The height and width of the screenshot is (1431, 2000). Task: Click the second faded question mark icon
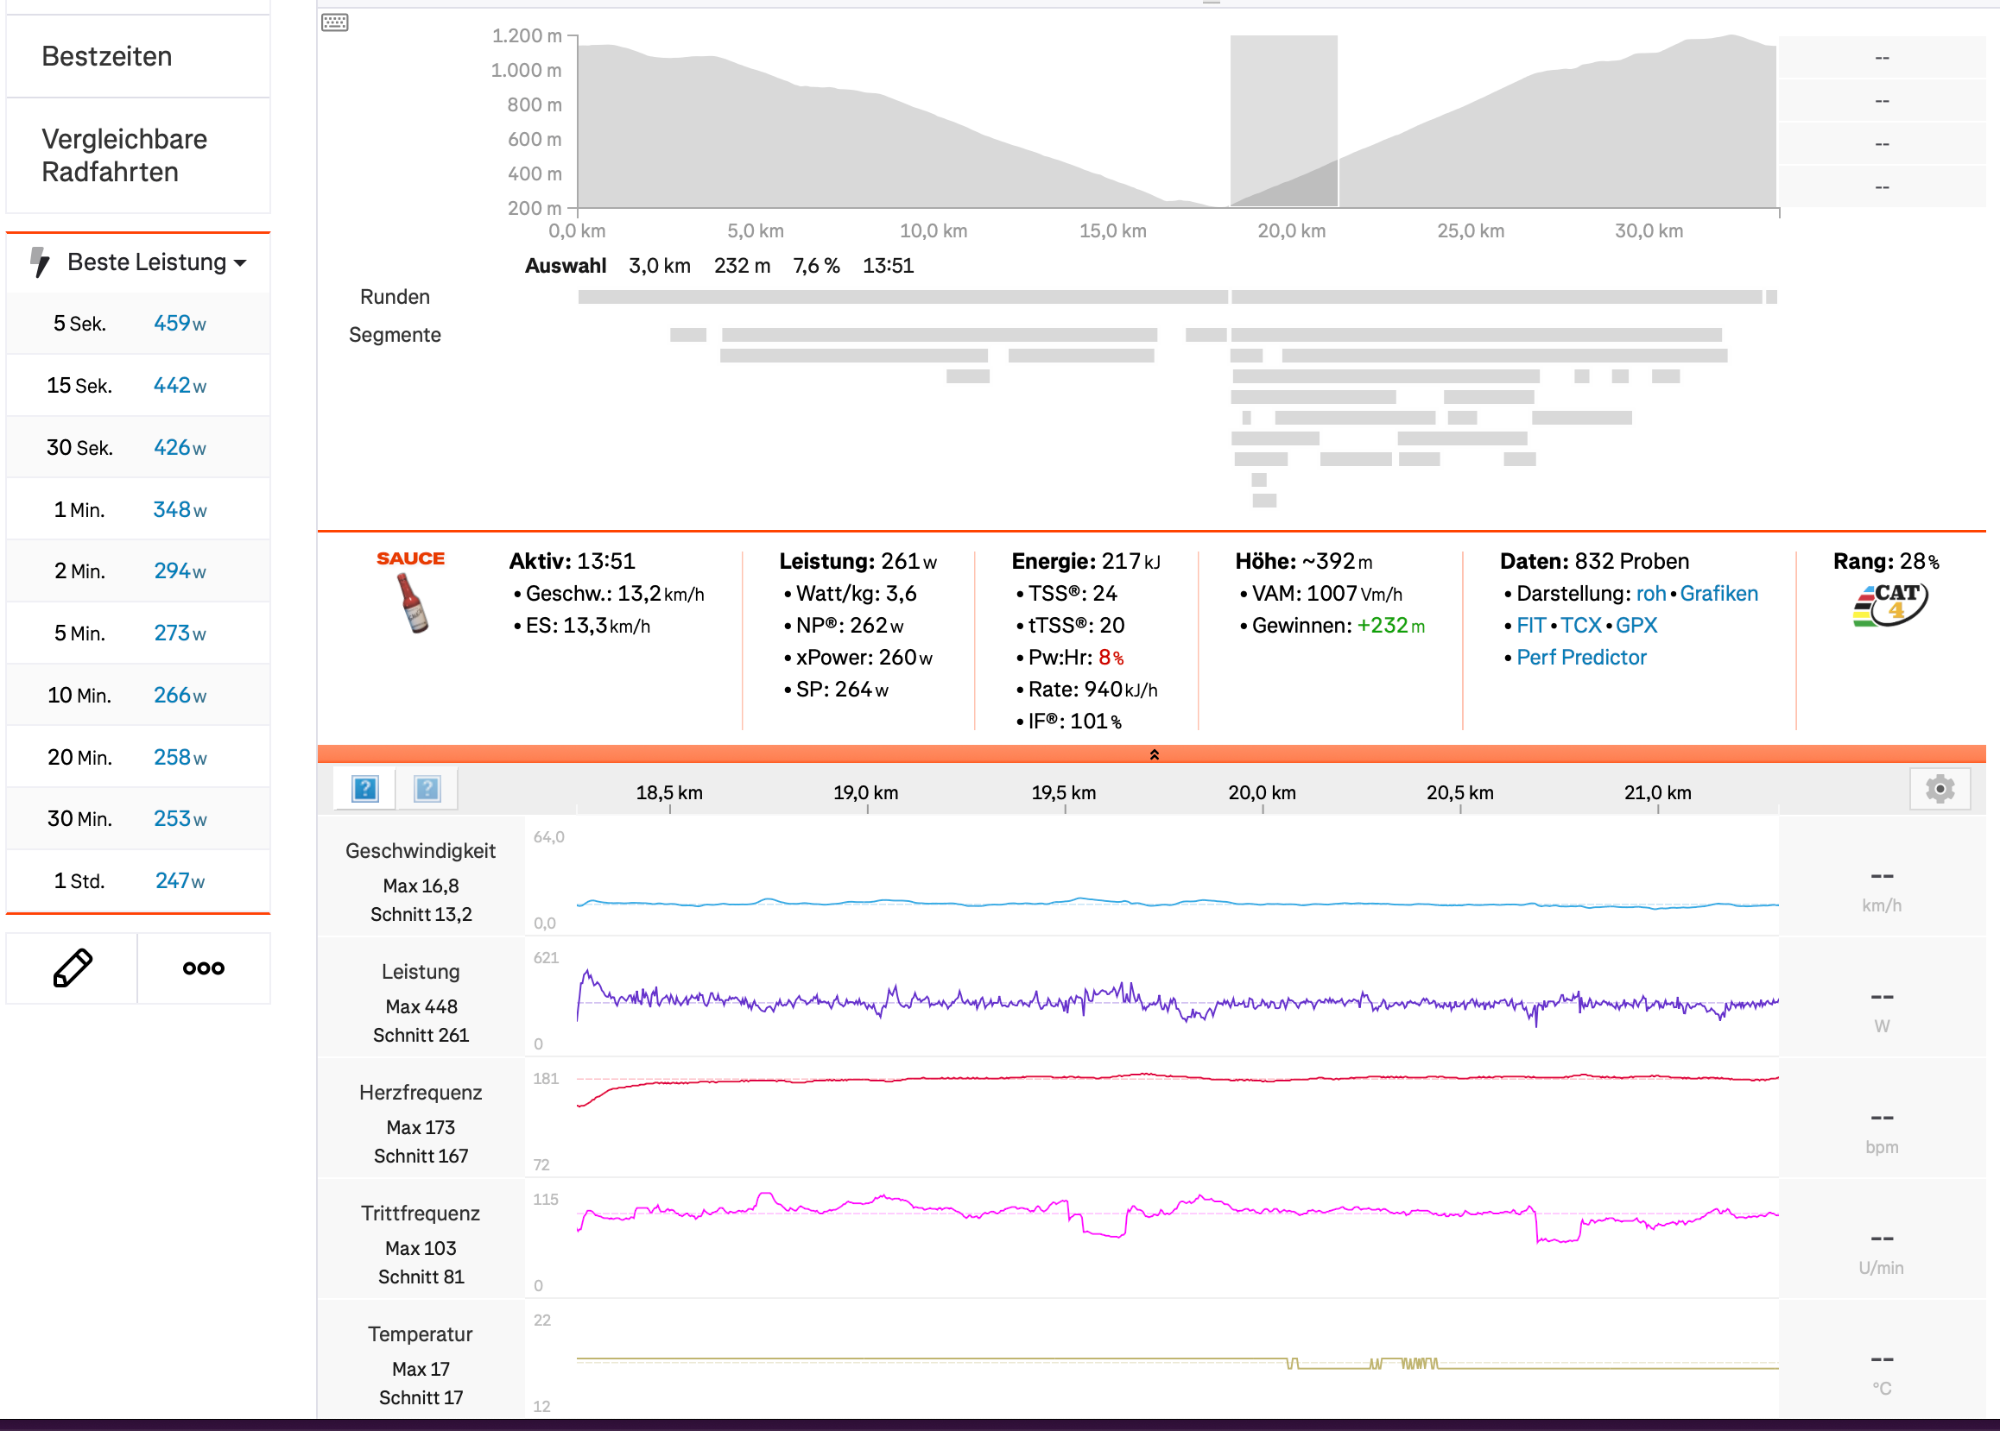[427, 789]
